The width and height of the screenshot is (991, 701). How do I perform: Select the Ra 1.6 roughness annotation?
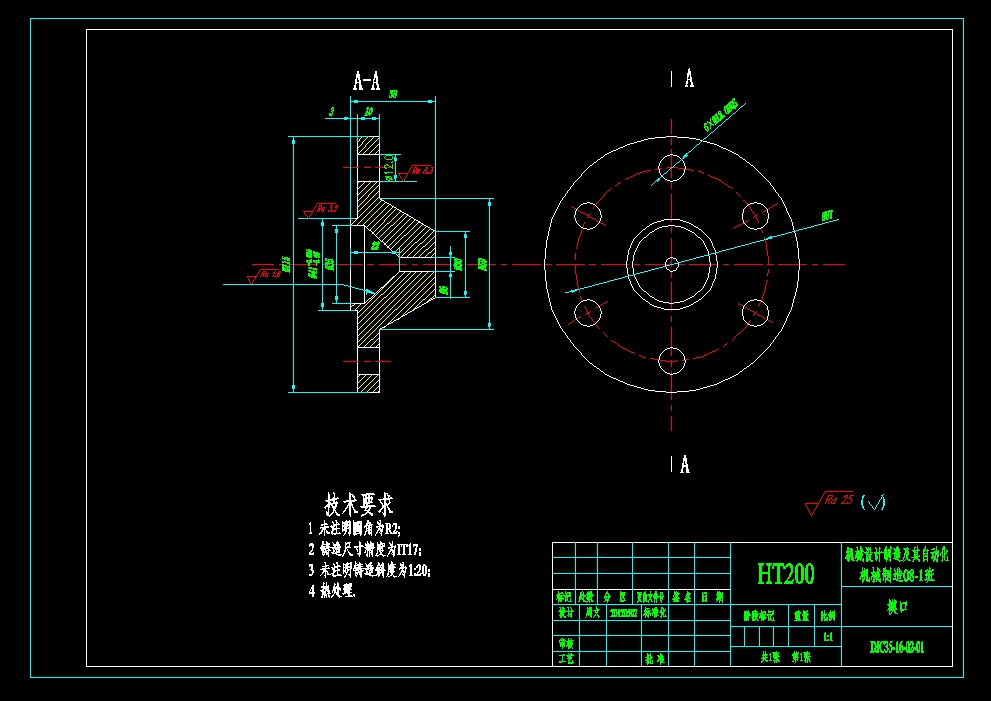coord(264,276)
